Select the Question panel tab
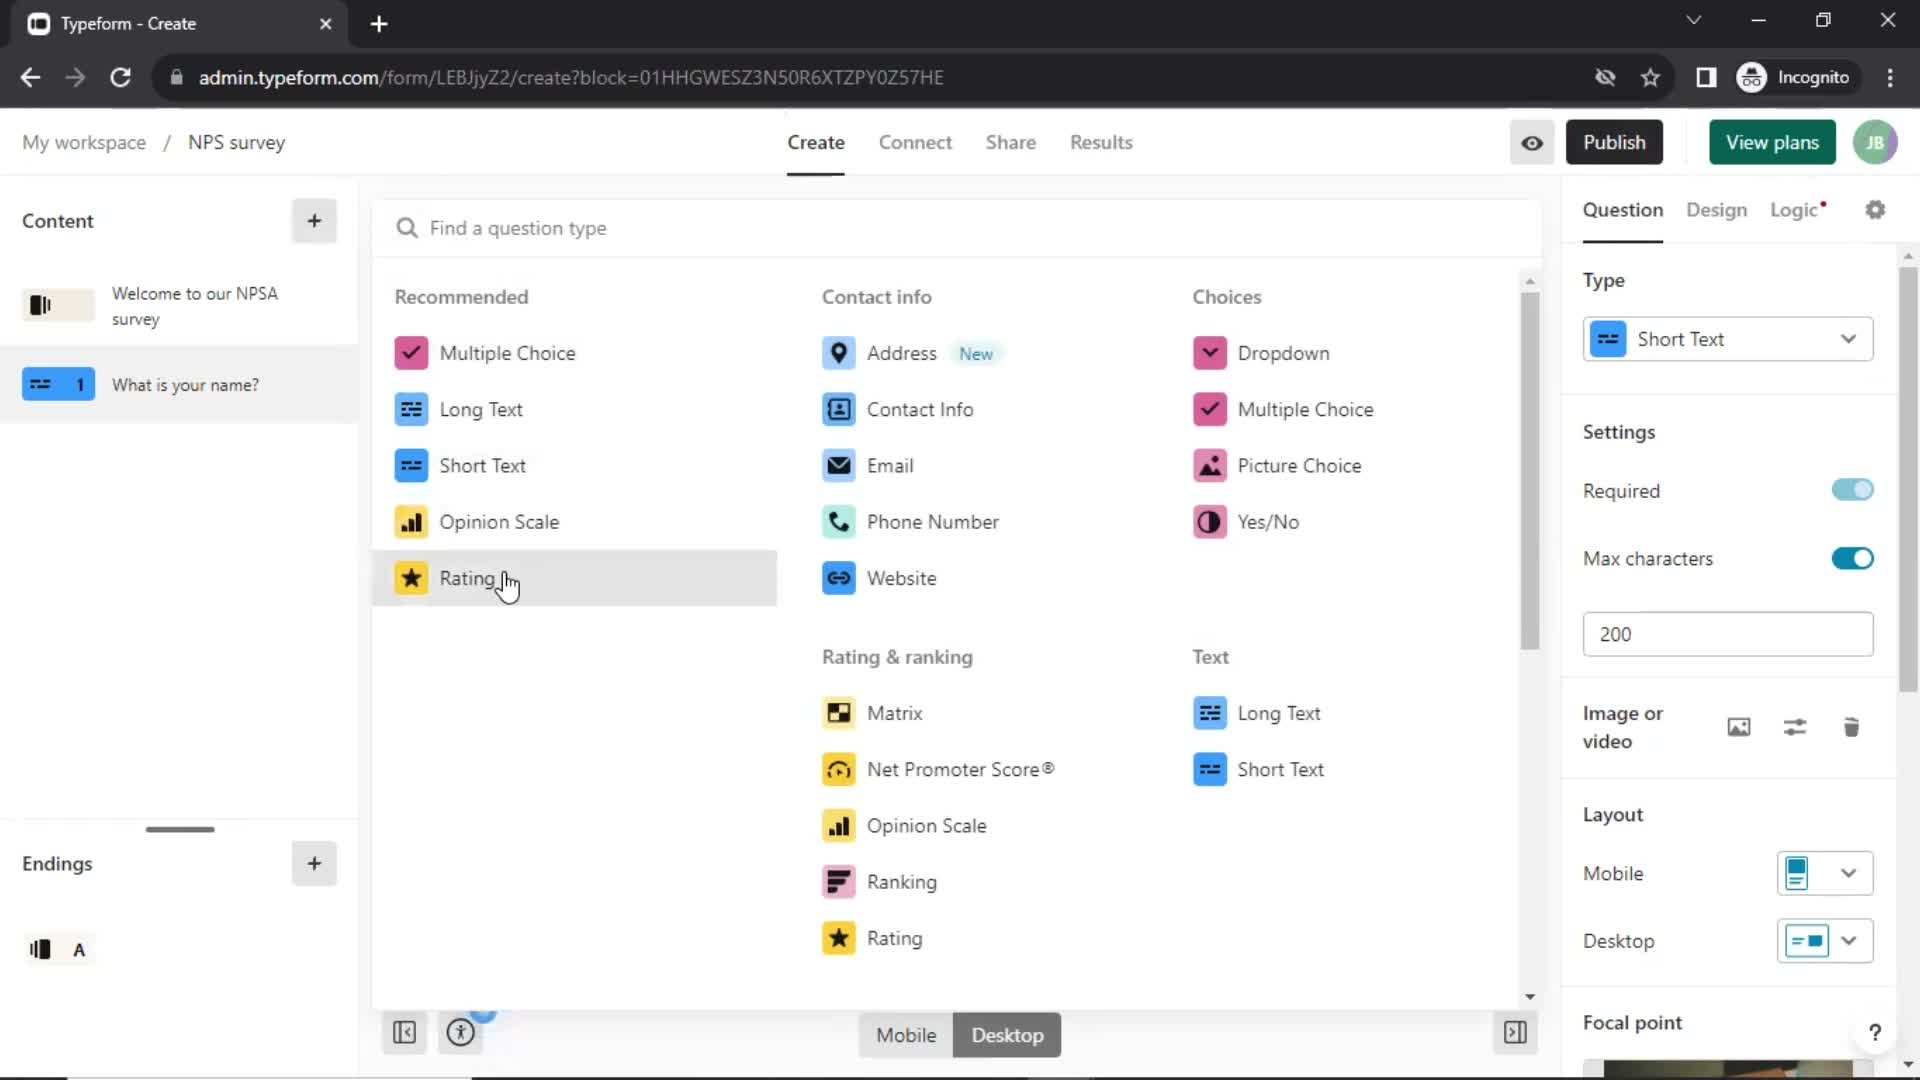This screenshot has width=1920, height=1080. click(x=1622, y=210)
